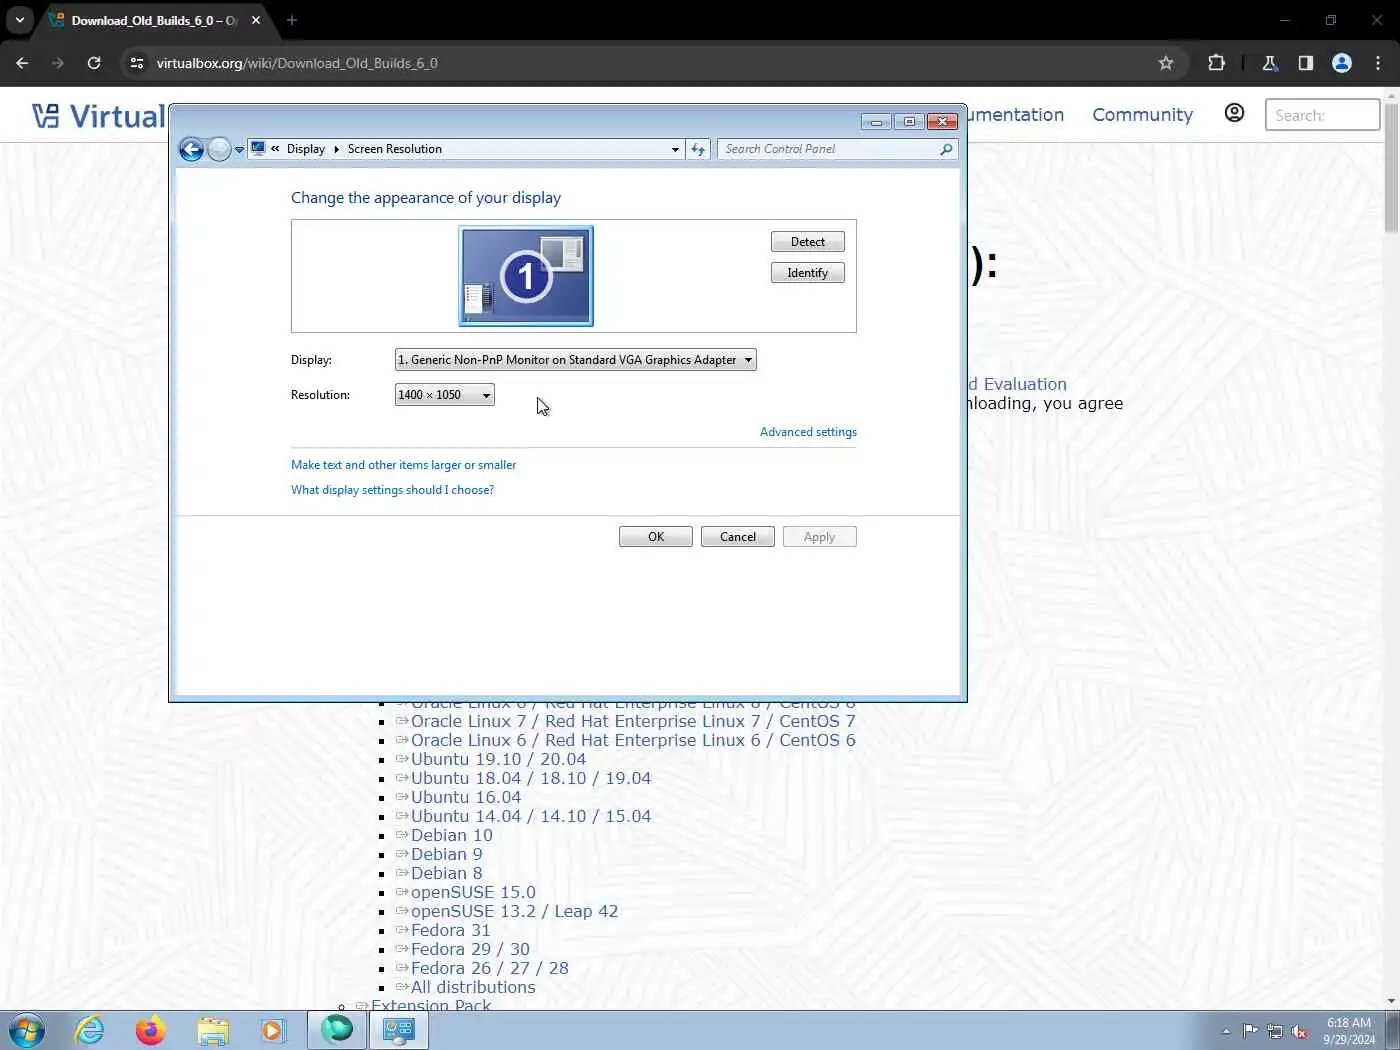
Task: Open the Resolution 1400 × 1050 dropdown
Action: click(x=444, y=395)
